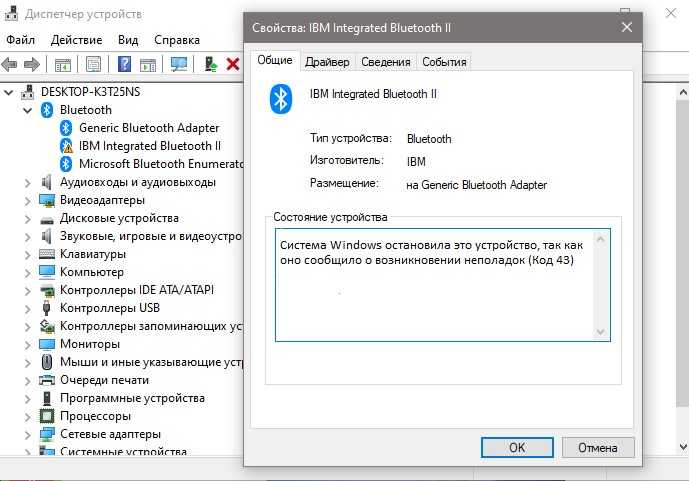This screenshot has height=481, width=689.
Task: Click the IBM Integrated Bluetooth II warning icon
Action: point(66,146)
